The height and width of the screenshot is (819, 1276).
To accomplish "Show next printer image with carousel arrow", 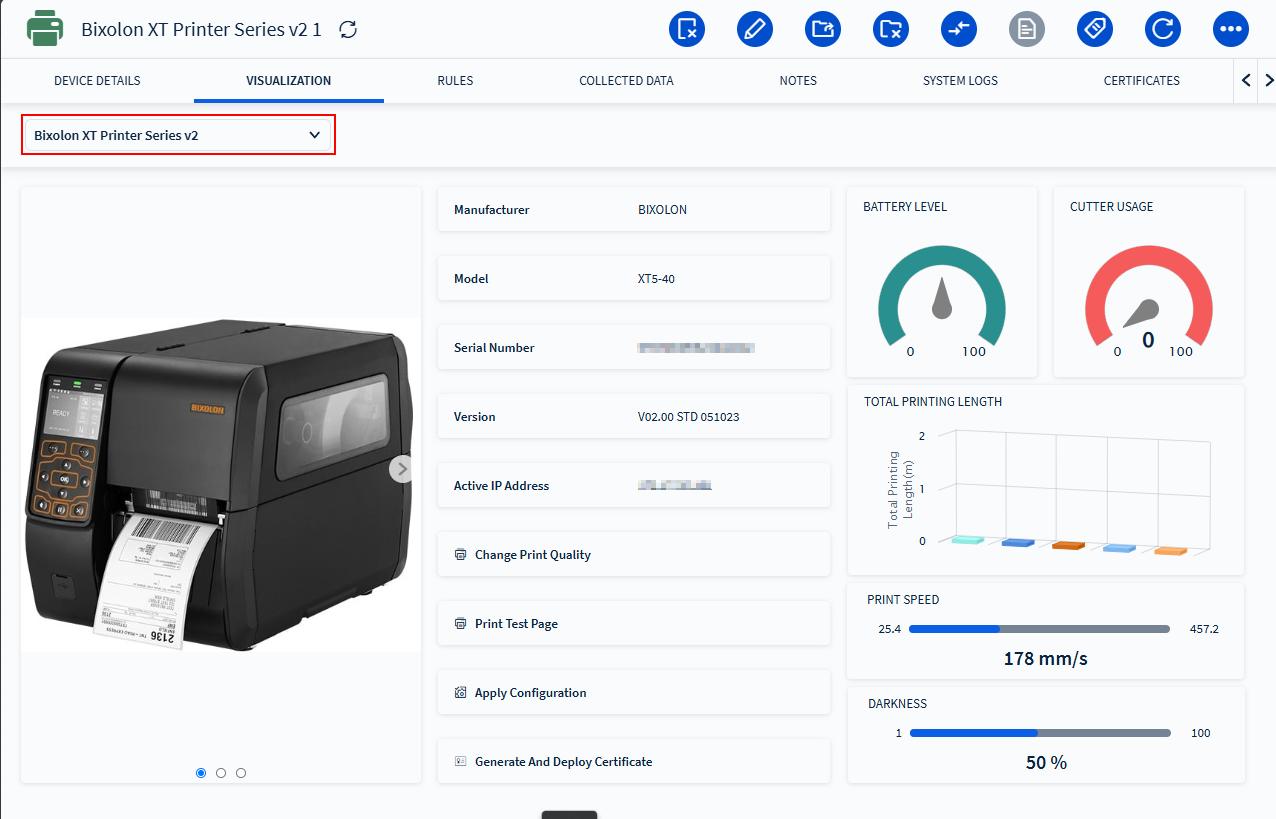I will 401,469.
